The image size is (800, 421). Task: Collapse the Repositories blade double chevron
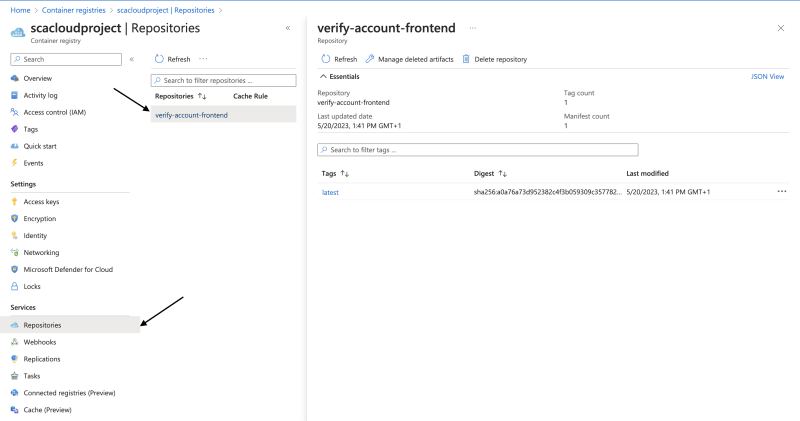[x=288, y=28]
